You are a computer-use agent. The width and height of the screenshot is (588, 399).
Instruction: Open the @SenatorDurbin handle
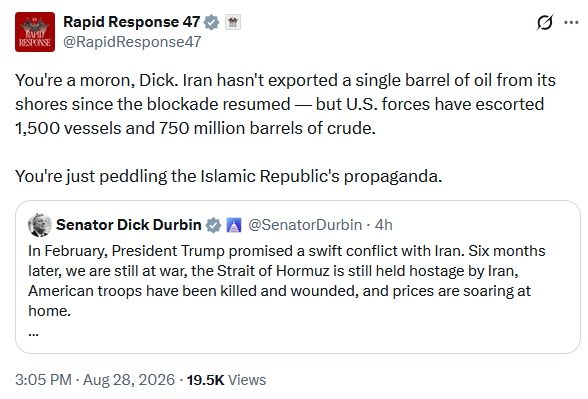pyautogui.click(x=305, y=225)
